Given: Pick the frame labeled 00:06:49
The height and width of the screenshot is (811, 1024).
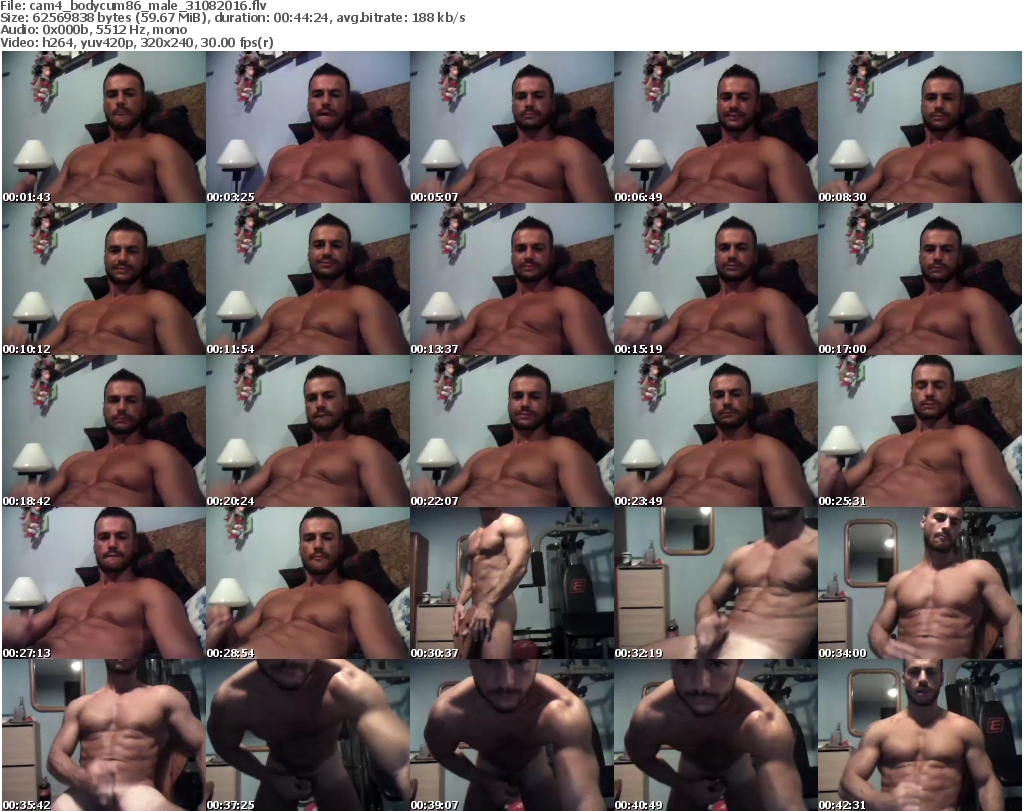Looking at the screenshot, I should [x=715, y=127].
